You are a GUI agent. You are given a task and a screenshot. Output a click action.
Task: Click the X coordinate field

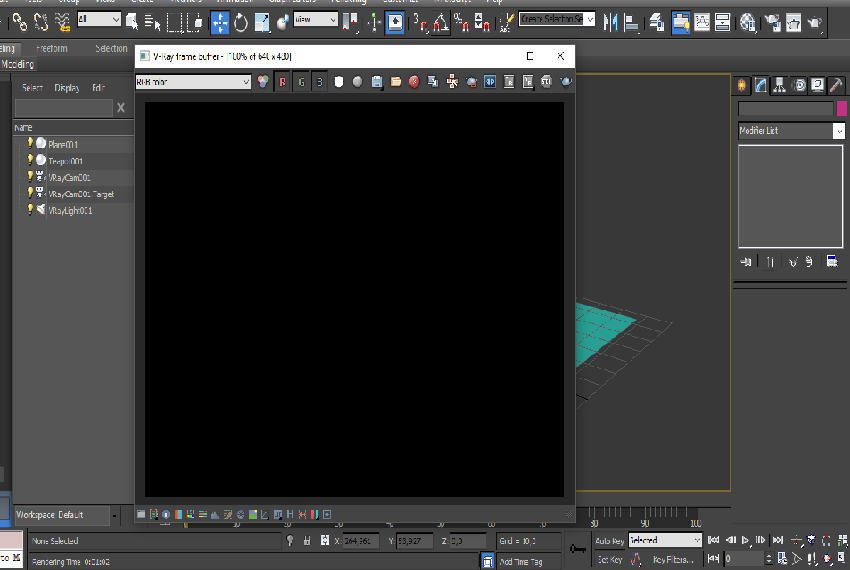[x=360, y=541]
